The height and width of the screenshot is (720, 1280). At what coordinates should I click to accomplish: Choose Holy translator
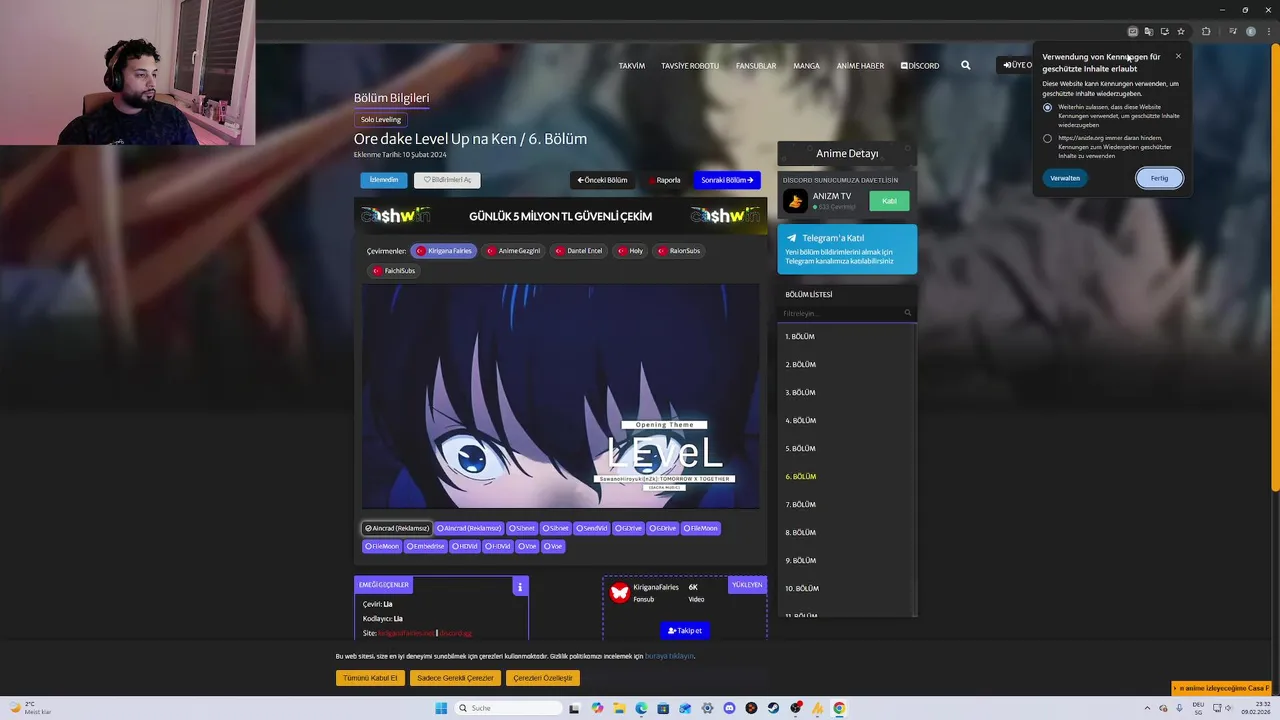coord(630,251)
